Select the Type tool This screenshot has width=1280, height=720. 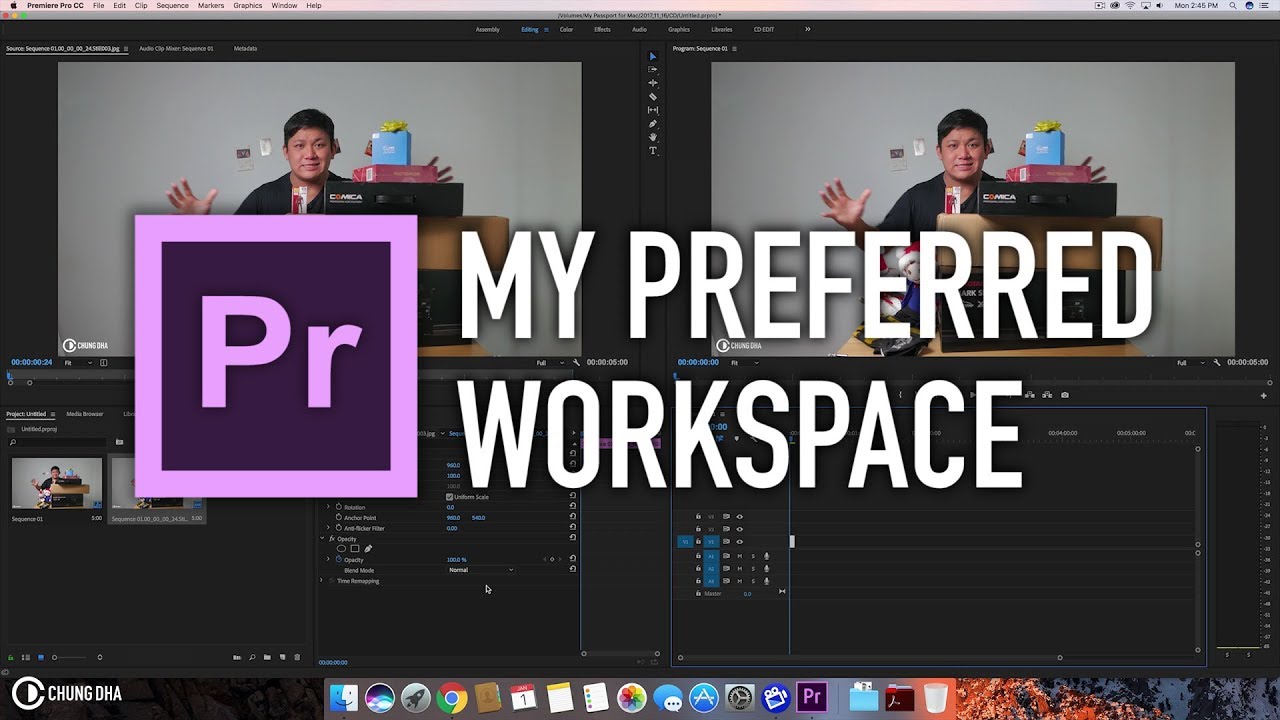(653, 151)
